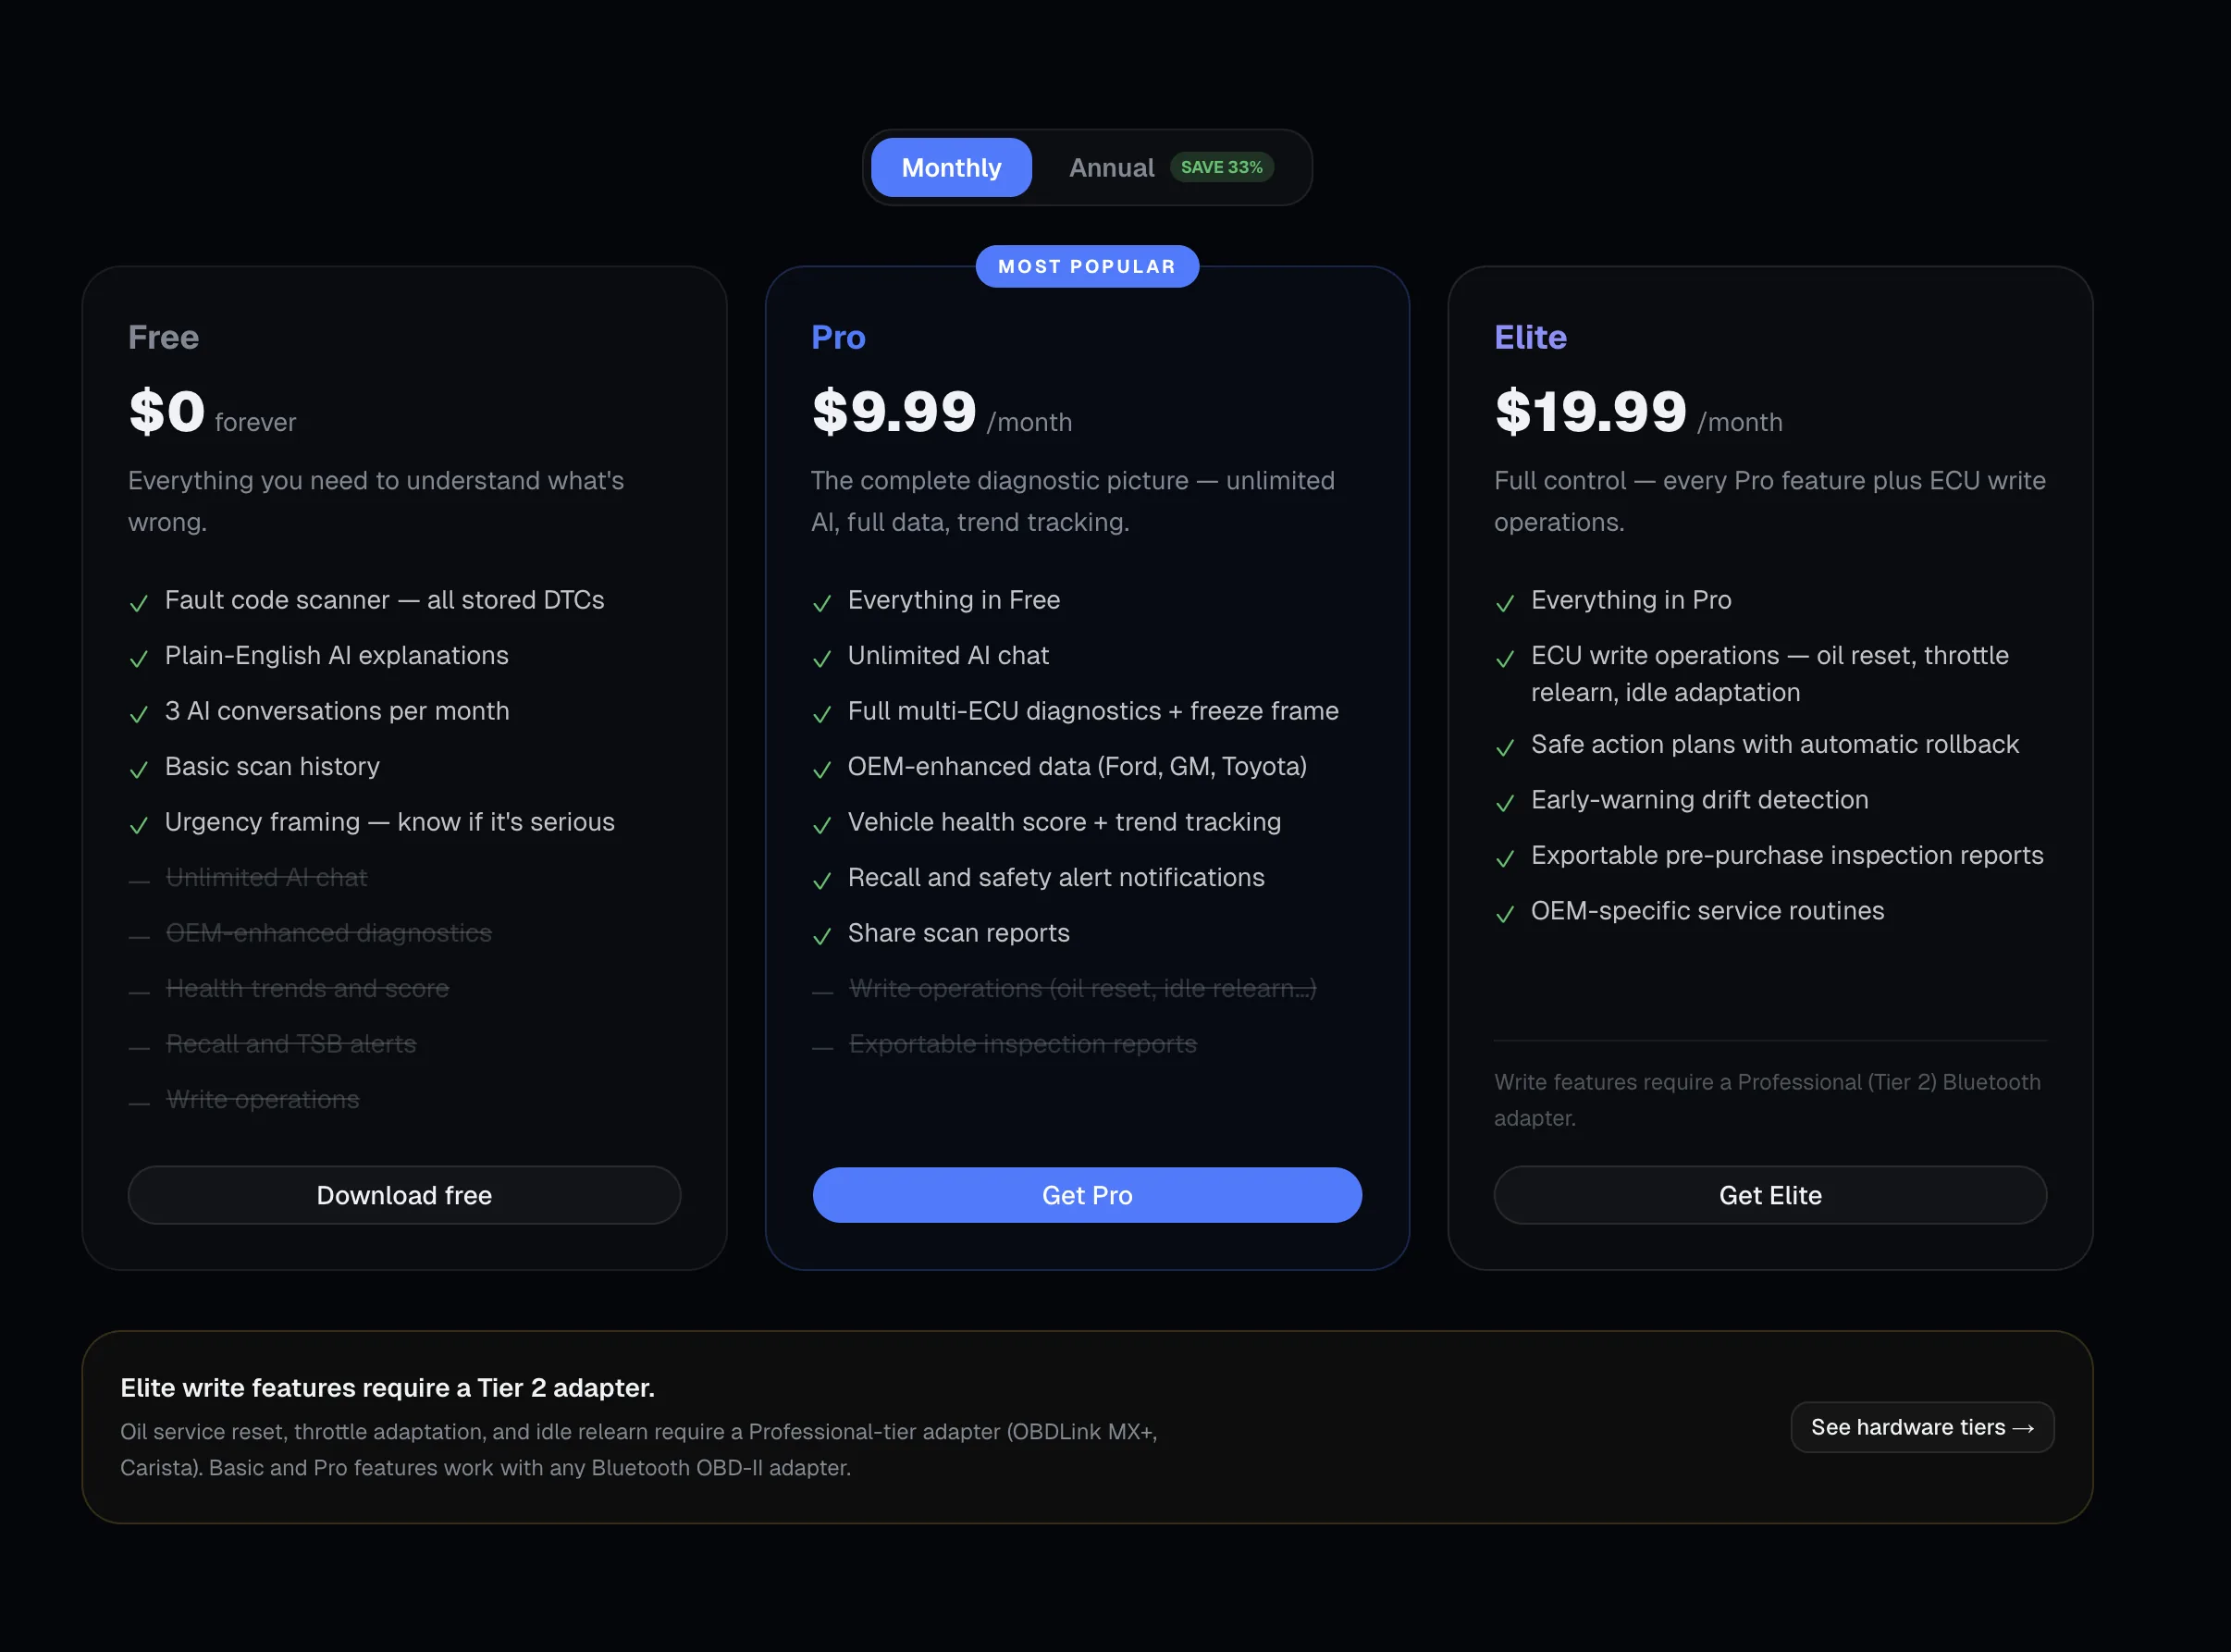Click the checkmark beside Everything in Free
Image resolution: width=2231 pixels, height=1652 pixels.
(822, 604)
